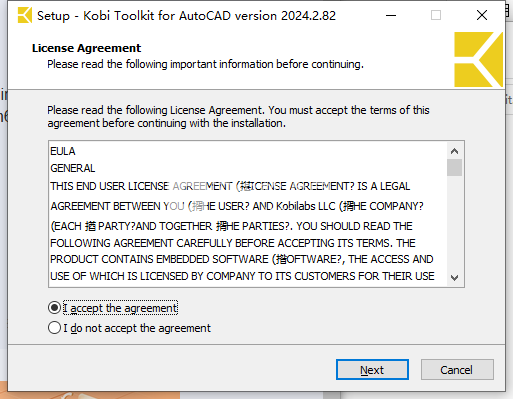Click the "GENERAL" line in license text
This screenshot has height=399, width=513.
pos(73,168)
